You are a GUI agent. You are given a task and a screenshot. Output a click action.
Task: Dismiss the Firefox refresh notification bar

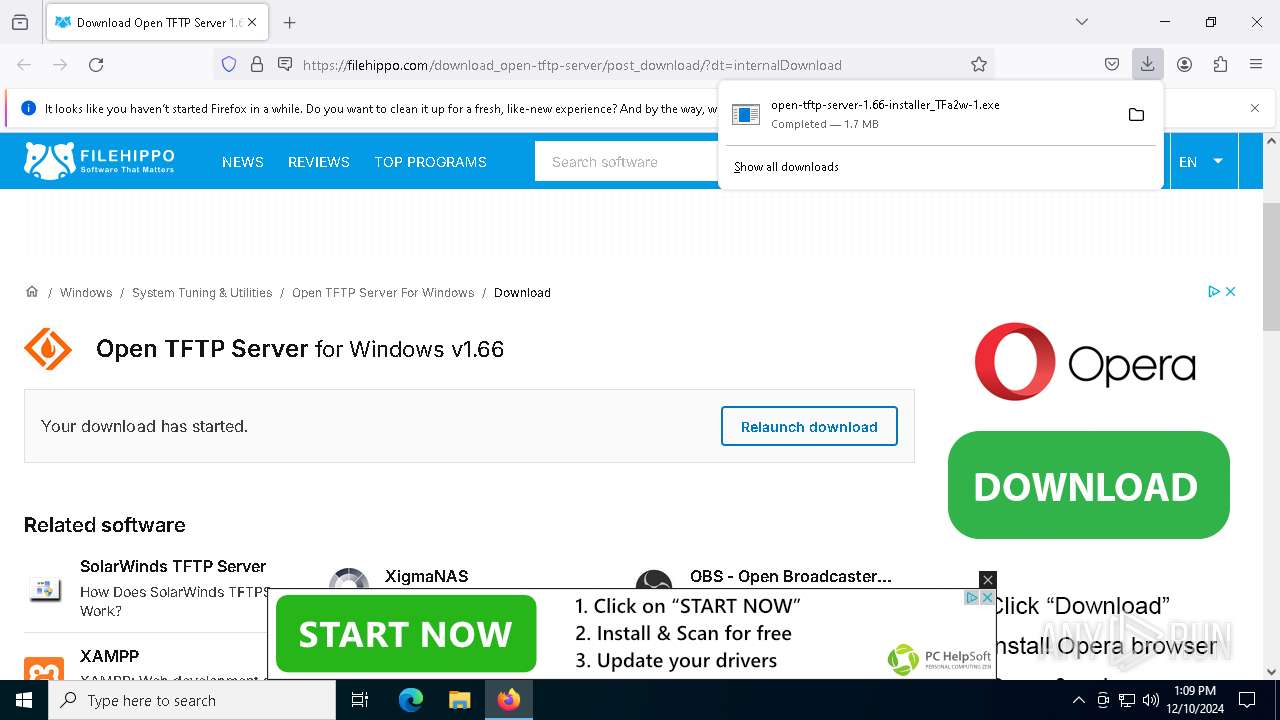1255,108
